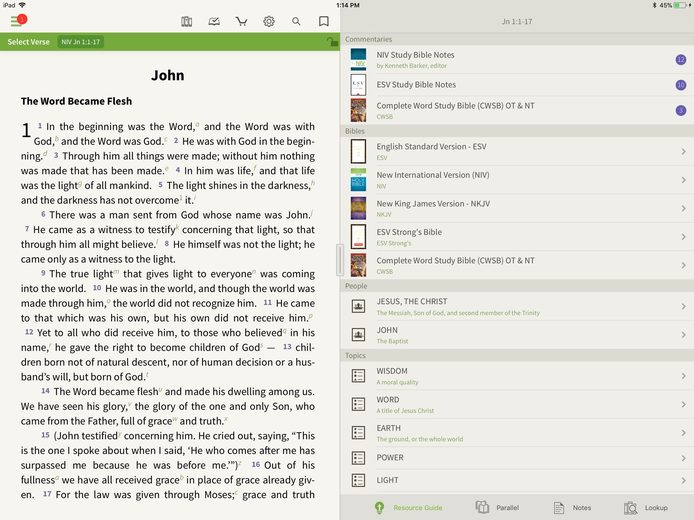Tap Select Verse label

point(28,42)
